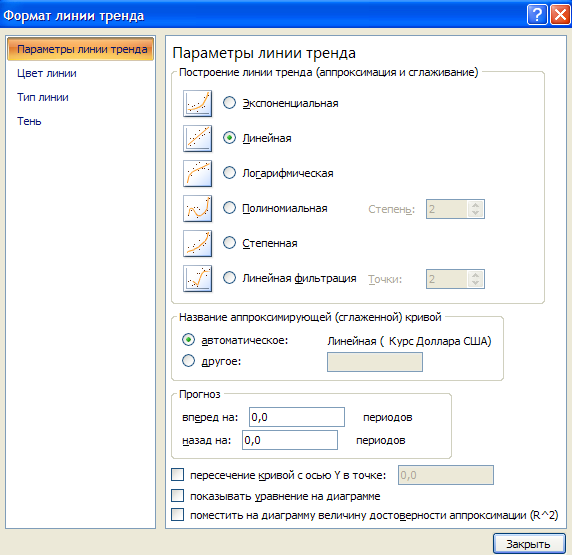Screen dimensions: 572x555
Task: Click the Закрыть button
Action: (529, 544)
